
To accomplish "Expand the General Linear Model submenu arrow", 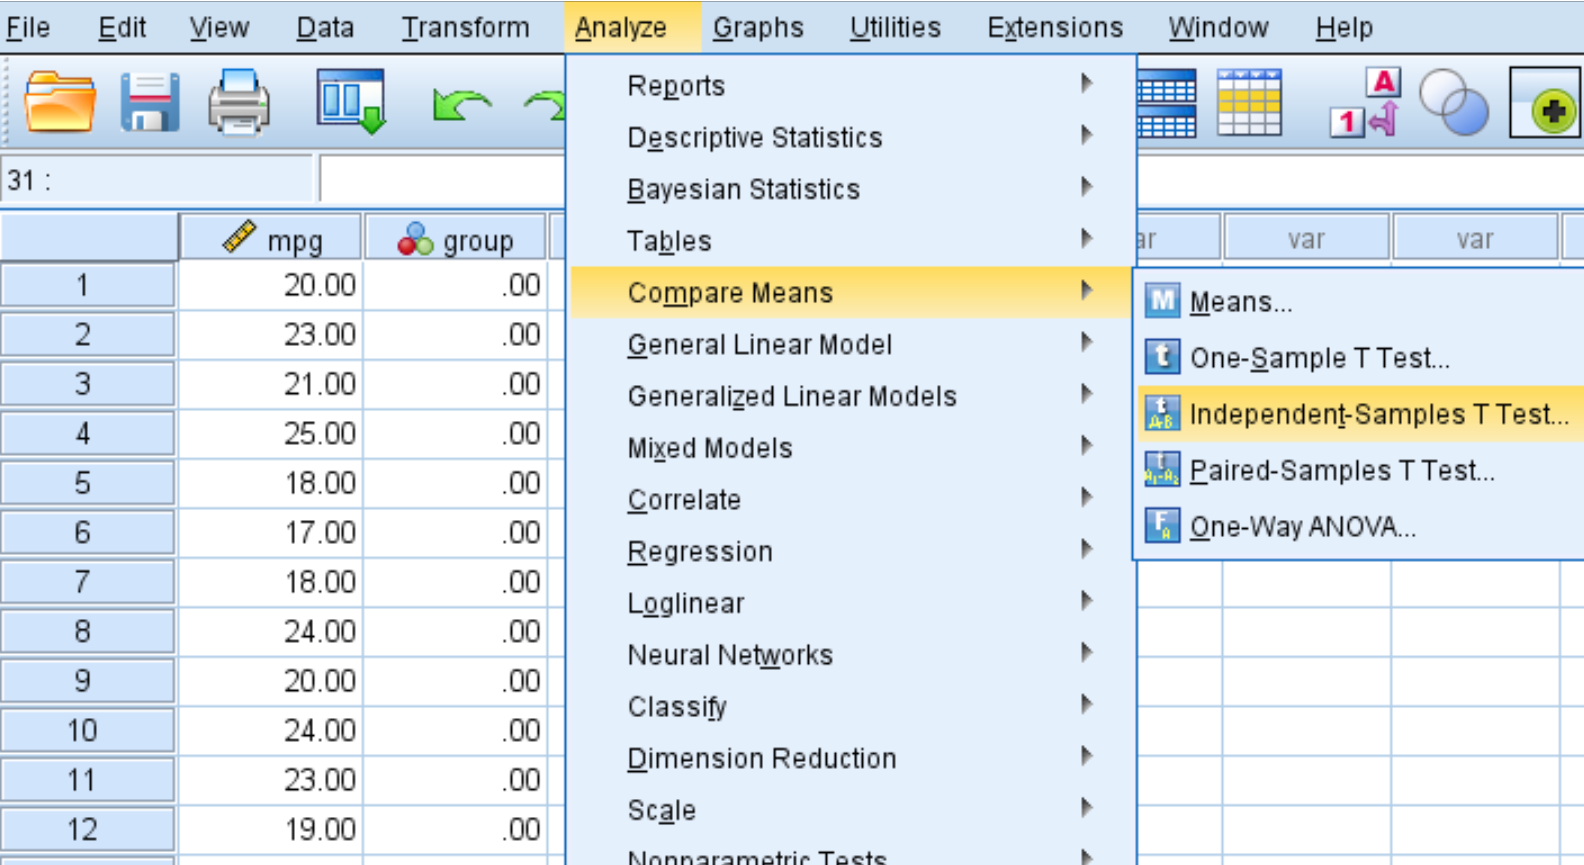I will click(1087, 342).
